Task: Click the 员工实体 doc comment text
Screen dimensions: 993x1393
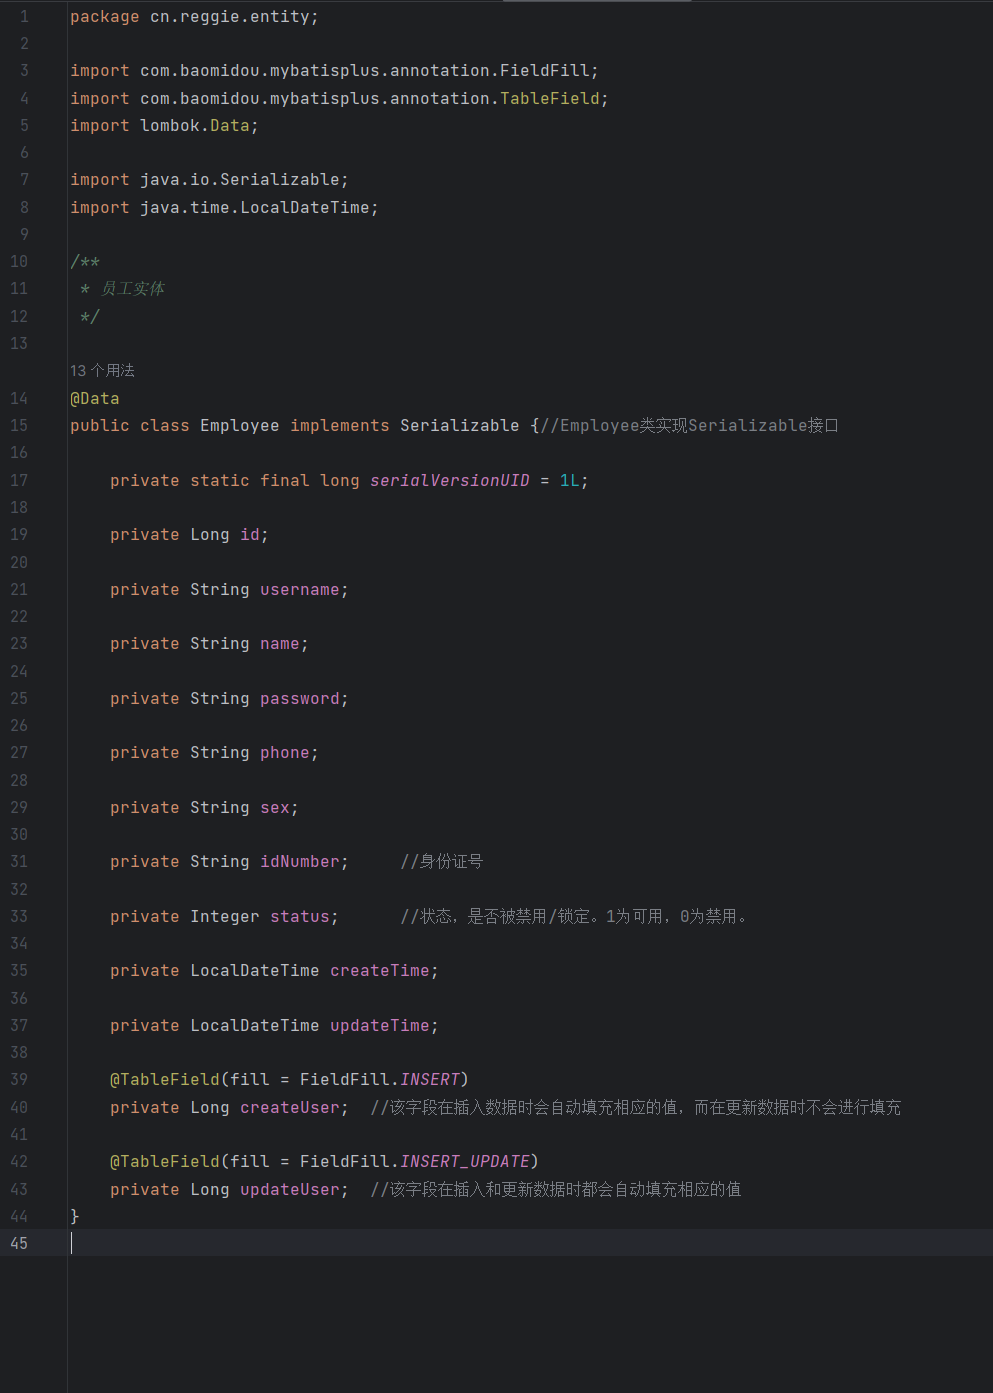Action: click(133, 288)
